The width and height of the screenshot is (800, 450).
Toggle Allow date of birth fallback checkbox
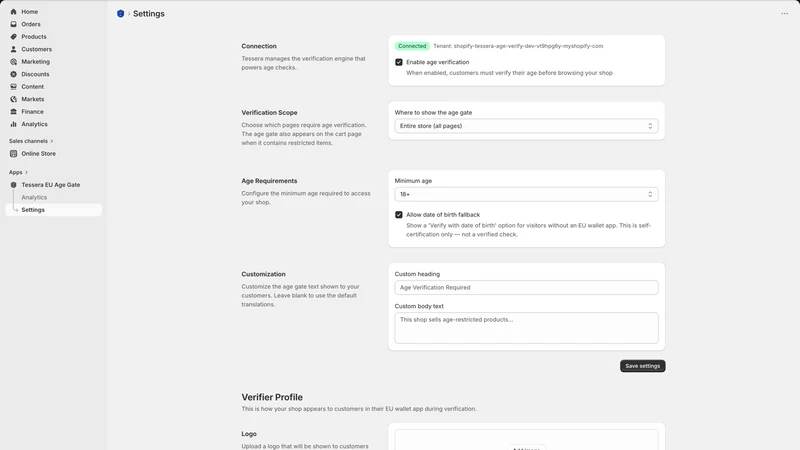pos(398,215)
